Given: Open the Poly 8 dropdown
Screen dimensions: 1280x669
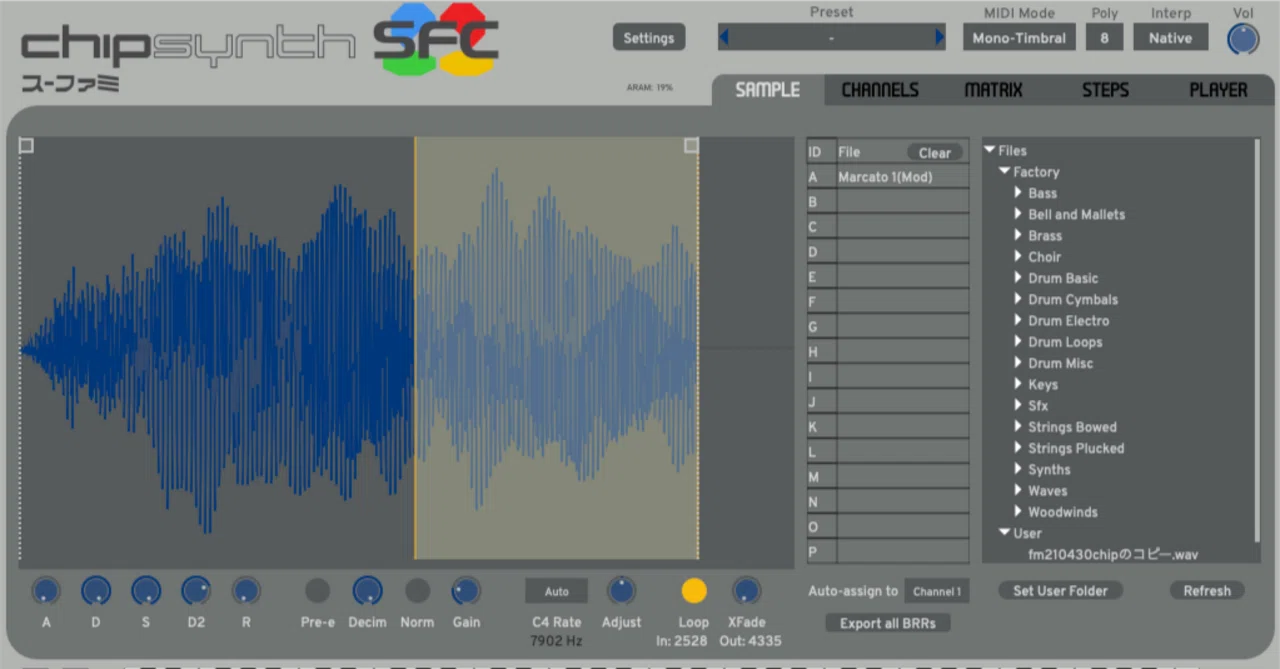Looking at the screenshot, I should 1104,38.
